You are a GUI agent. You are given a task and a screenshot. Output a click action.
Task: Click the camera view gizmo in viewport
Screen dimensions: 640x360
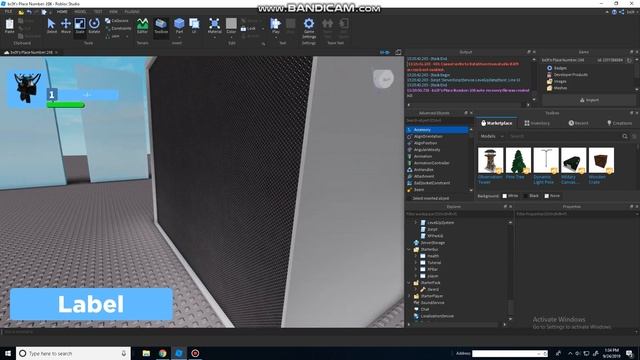tap(383, 78)
